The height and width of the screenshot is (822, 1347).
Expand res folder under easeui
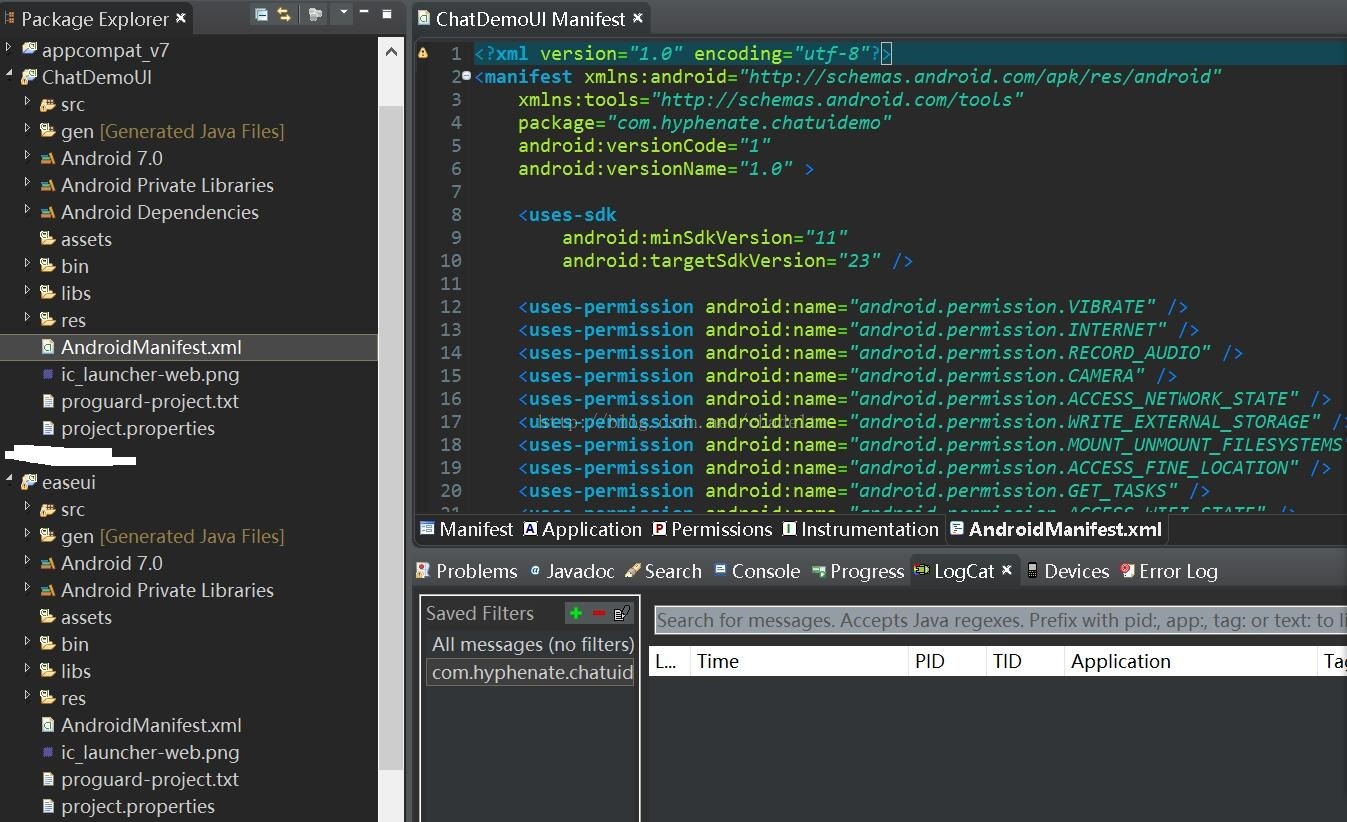[28, 697]
